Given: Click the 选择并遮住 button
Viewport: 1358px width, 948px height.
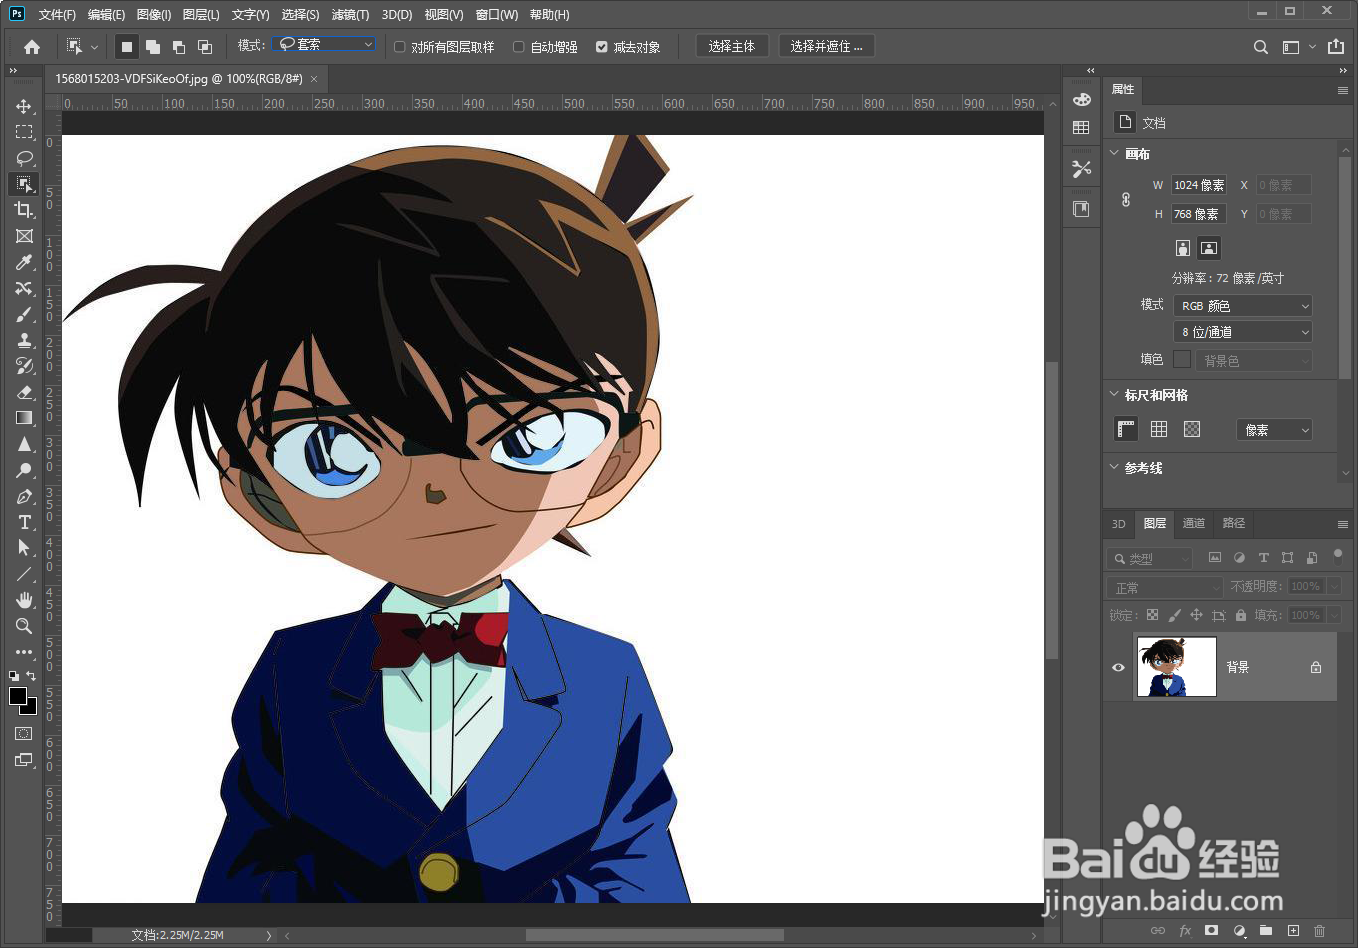Looking at the screenshot, I should [826, 46].
